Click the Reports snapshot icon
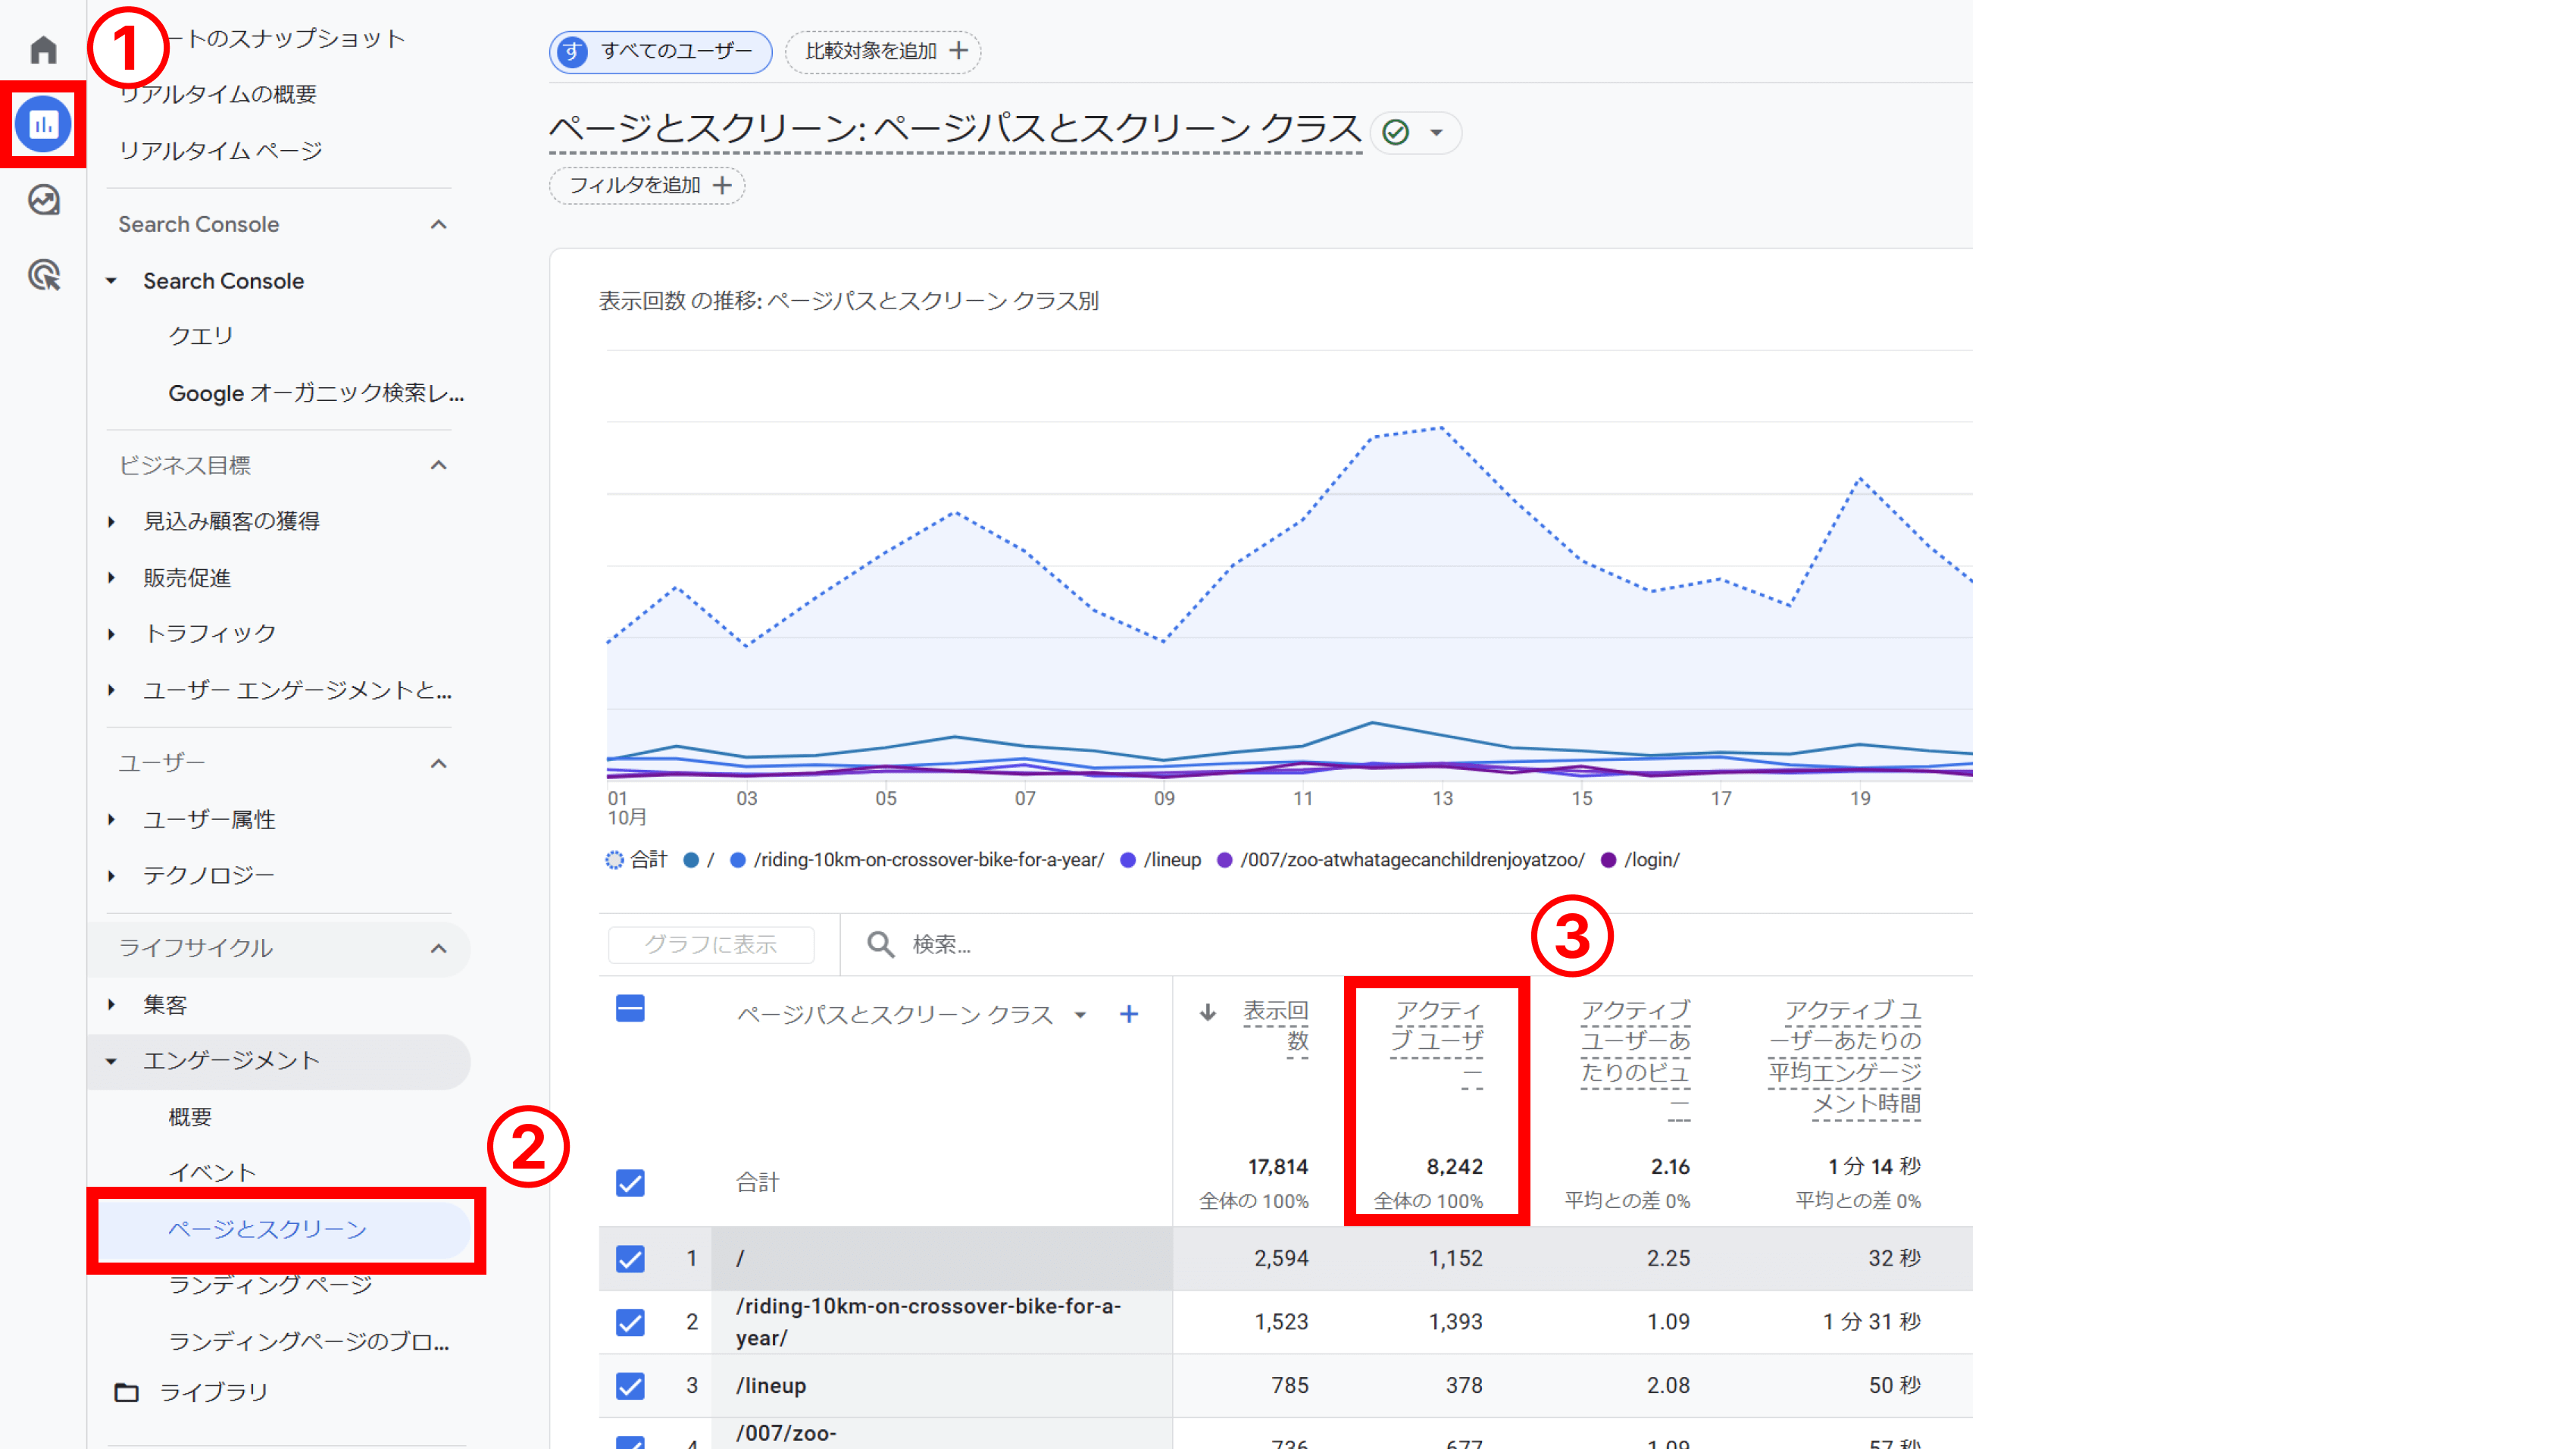 coord(42,122)
